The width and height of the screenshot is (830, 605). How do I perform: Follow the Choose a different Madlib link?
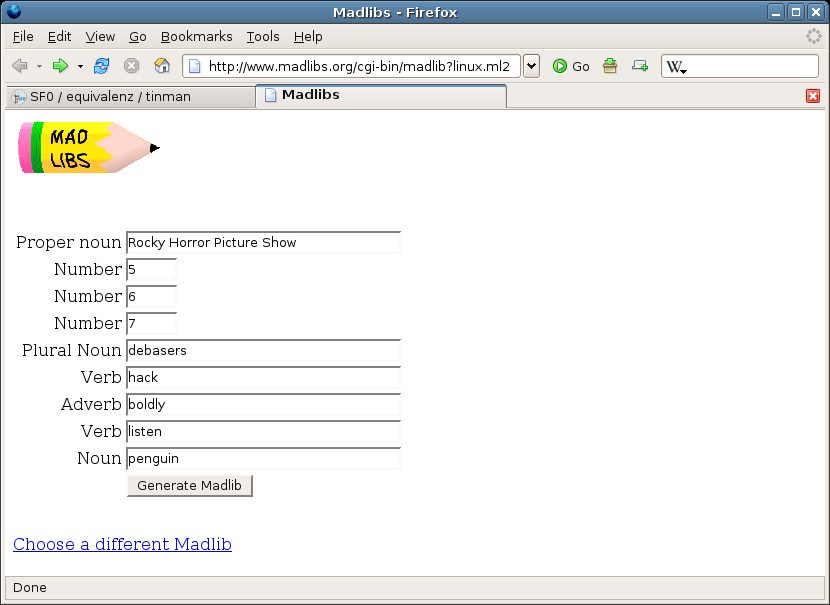tap(122, 544)
